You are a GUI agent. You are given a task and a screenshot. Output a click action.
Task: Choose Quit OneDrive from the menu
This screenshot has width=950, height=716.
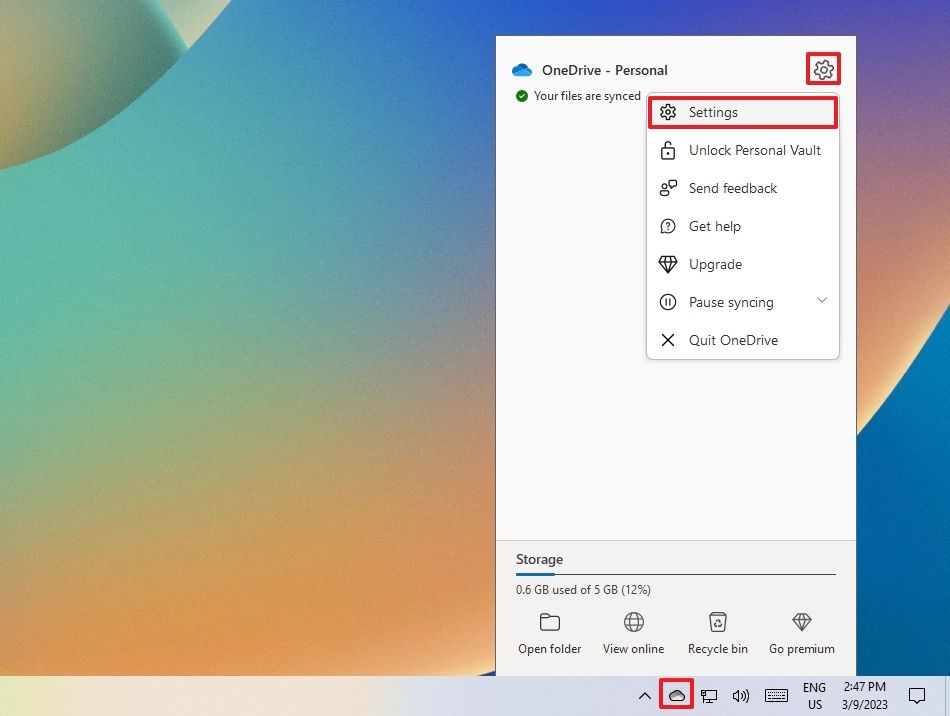[x=733, y=340]
